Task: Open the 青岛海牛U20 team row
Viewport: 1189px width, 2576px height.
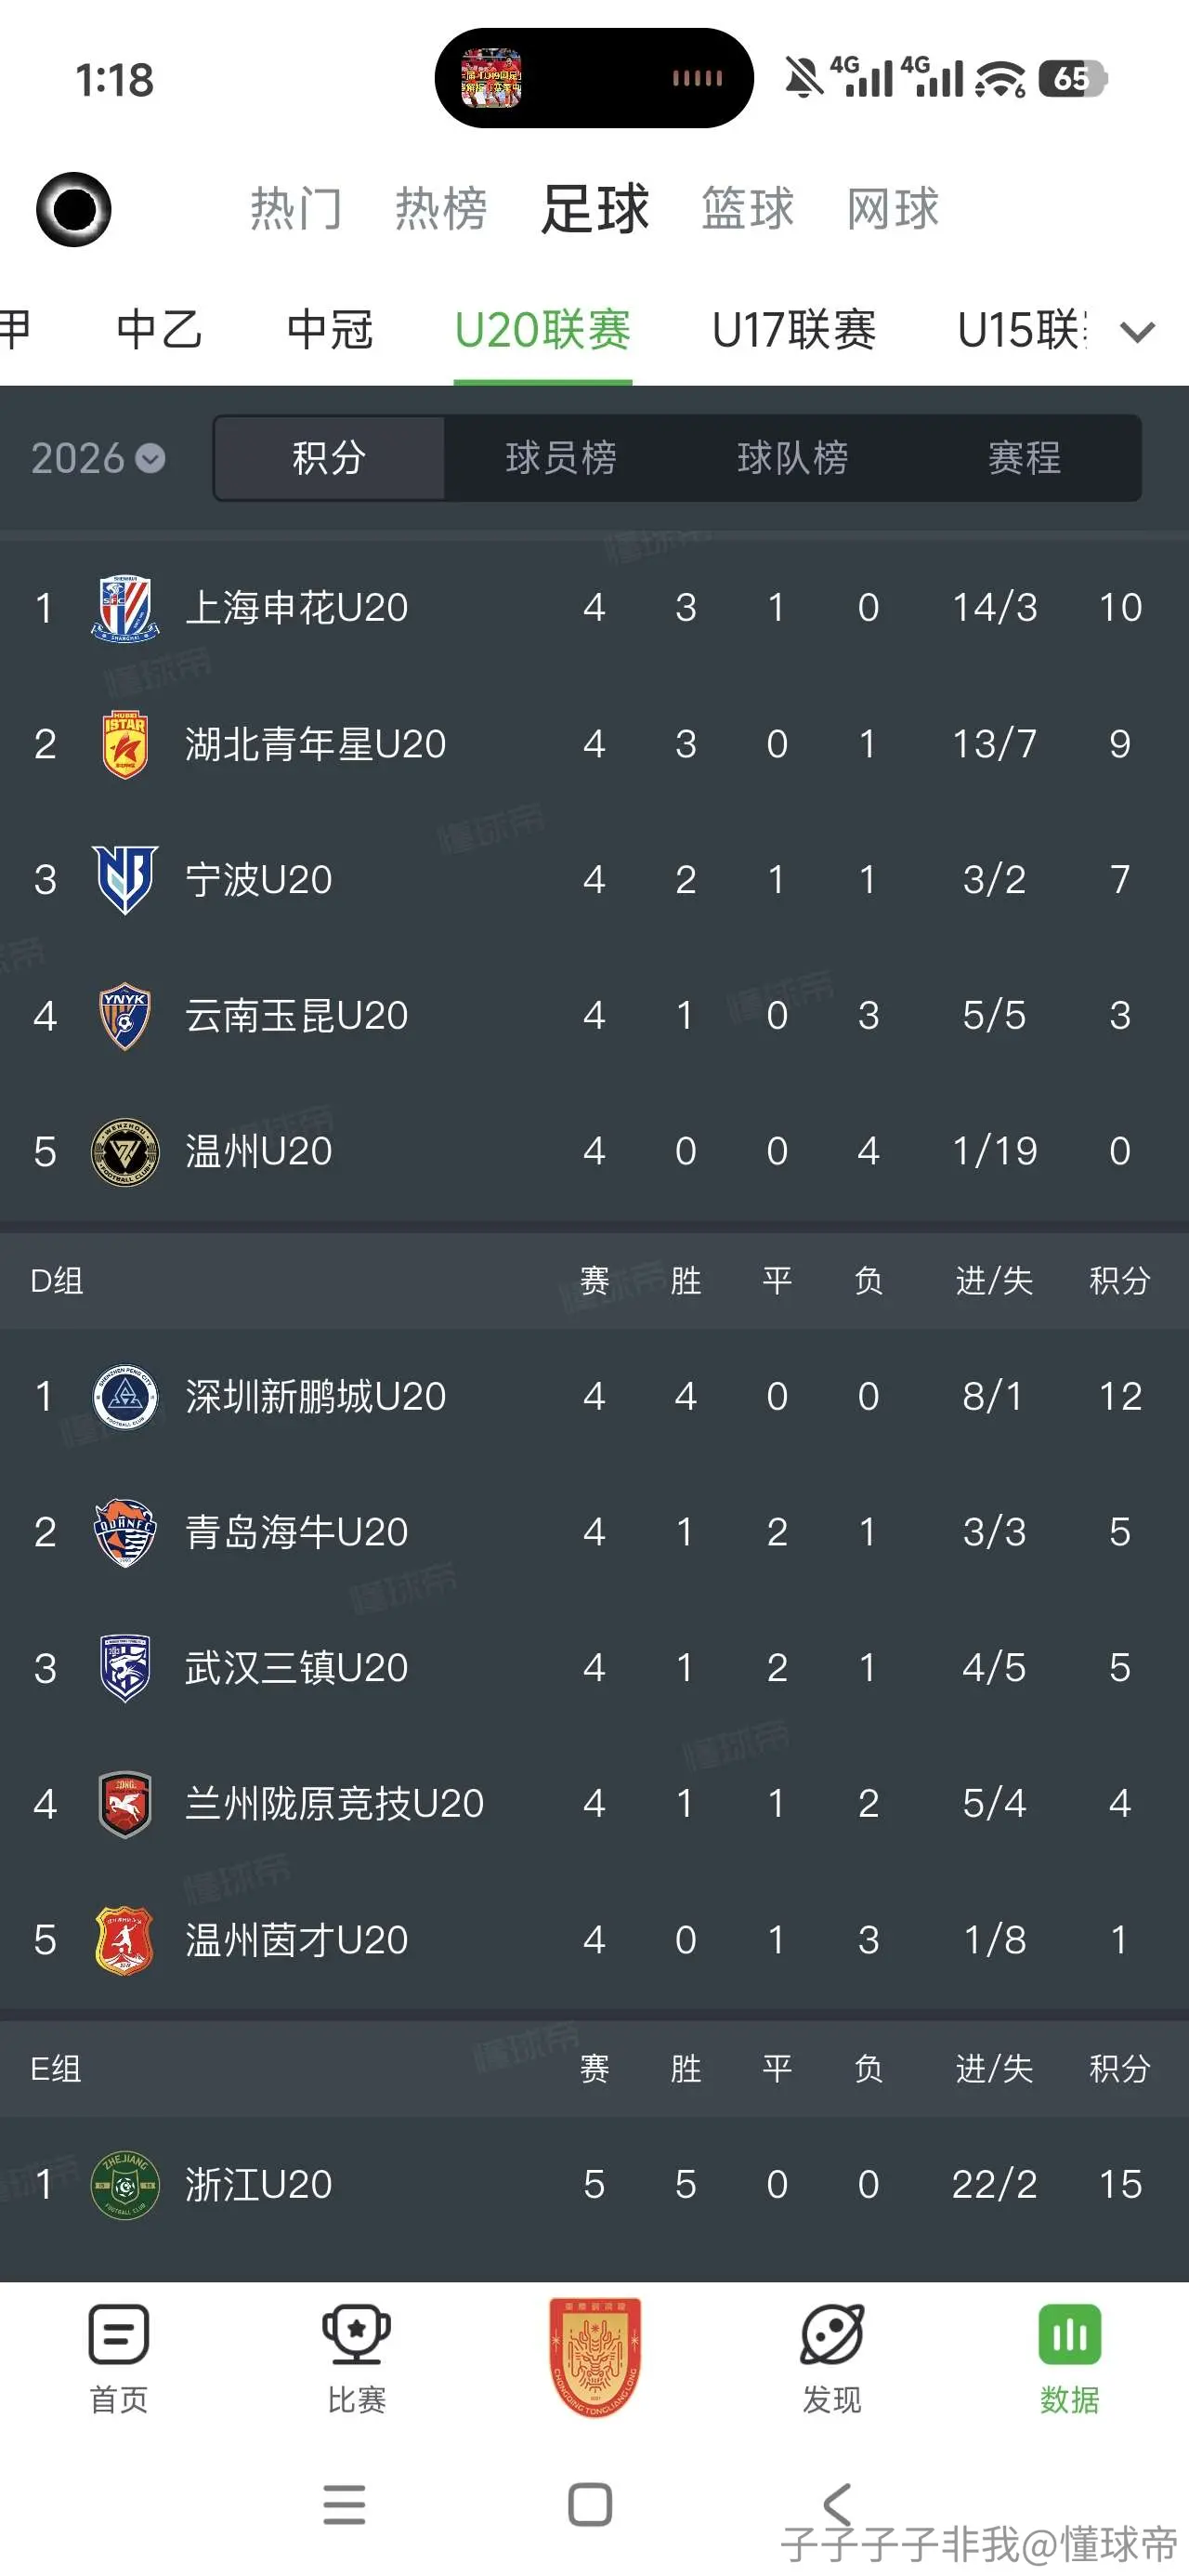Action: coord(594,1532)
